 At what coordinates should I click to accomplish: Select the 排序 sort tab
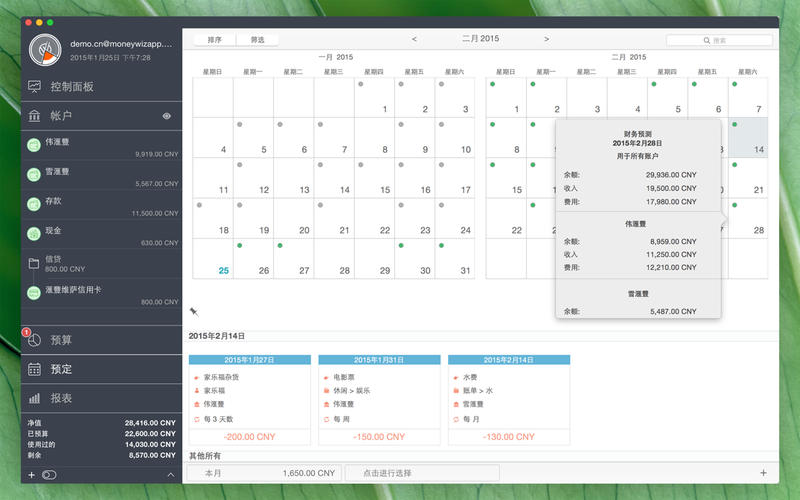[215, 40]
